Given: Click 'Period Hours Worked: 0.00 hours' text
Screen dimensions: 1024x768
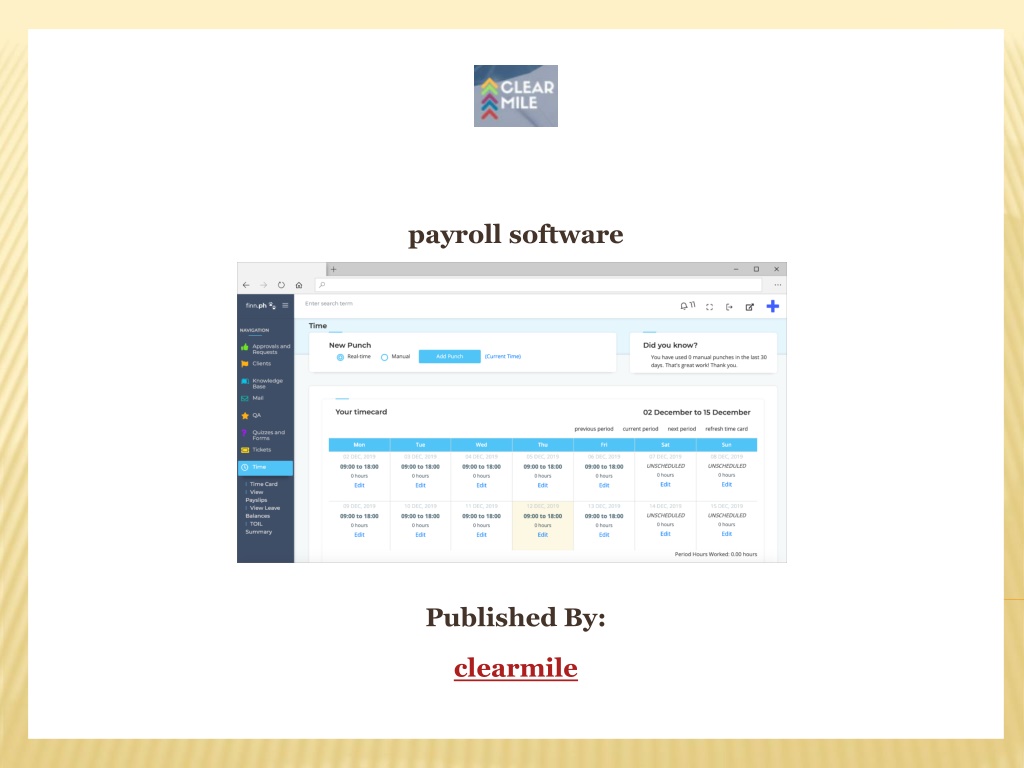Looking at the screenshot, I should point(716,554).
